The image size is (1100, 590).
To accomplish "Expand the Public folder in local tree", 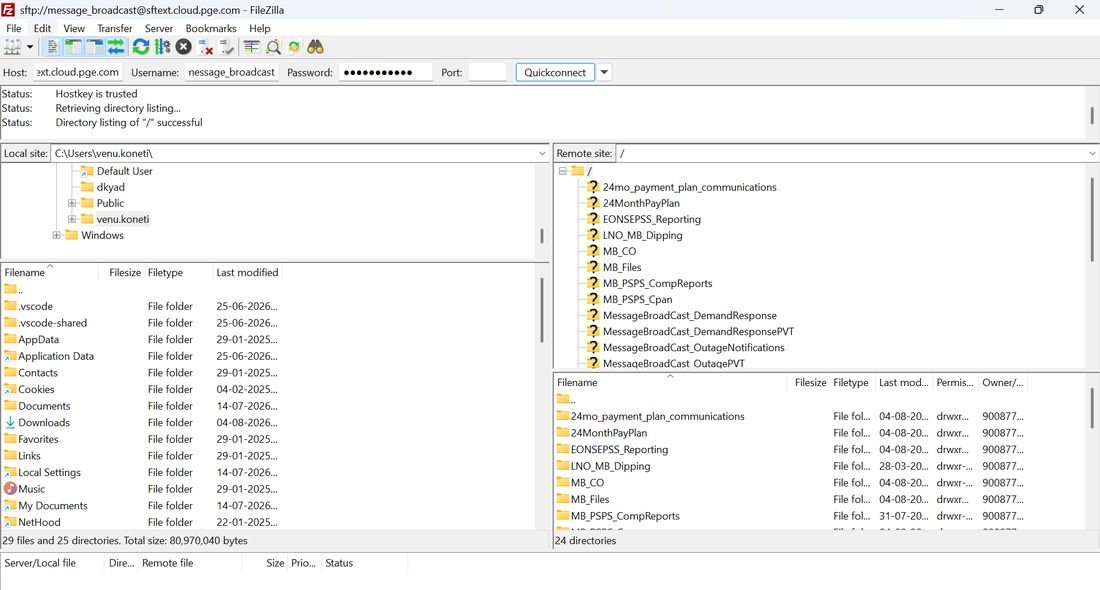I will pos(72,203).
